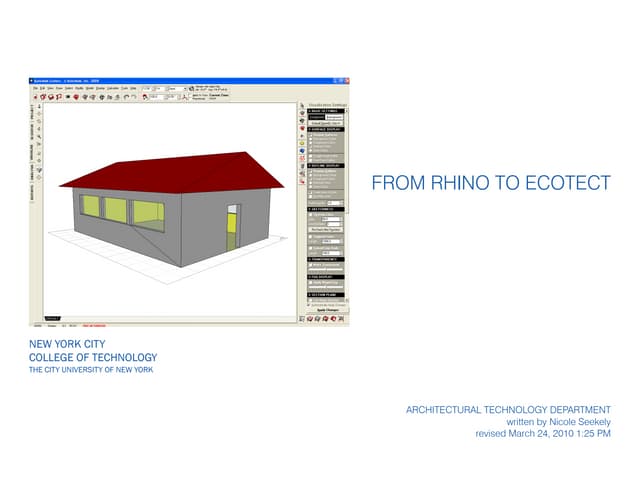Click the View/OpenGL Setup button
This screenshot has height=495, width=640.
click(328, 123)
